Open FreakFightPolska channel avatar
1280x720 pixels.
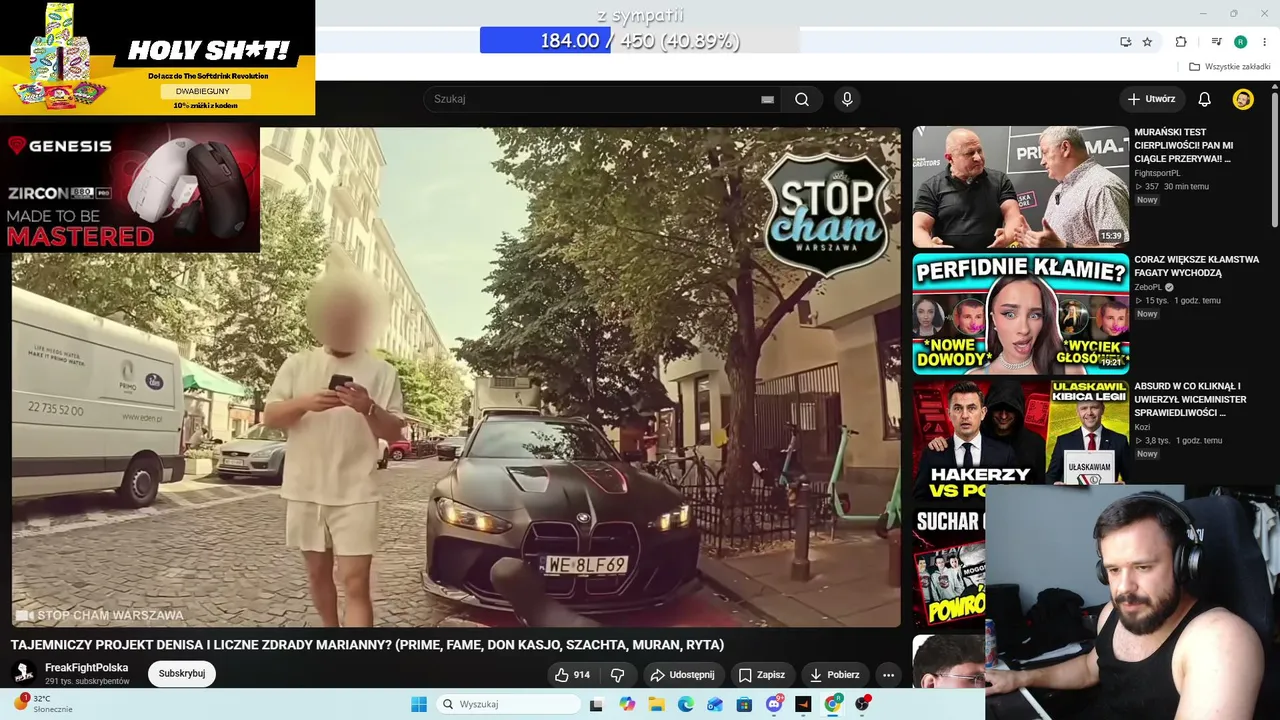[24, 673]
